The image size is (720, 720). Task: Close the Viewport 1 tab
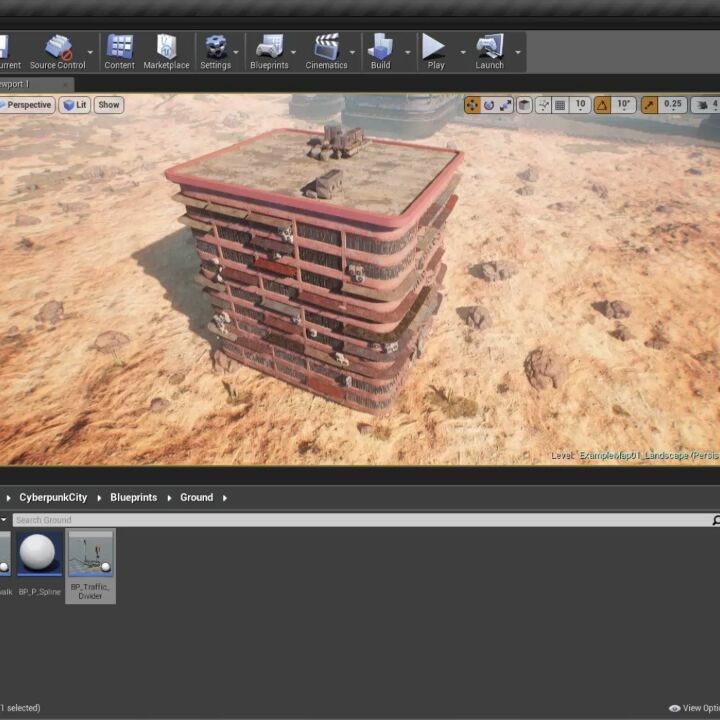66,84
